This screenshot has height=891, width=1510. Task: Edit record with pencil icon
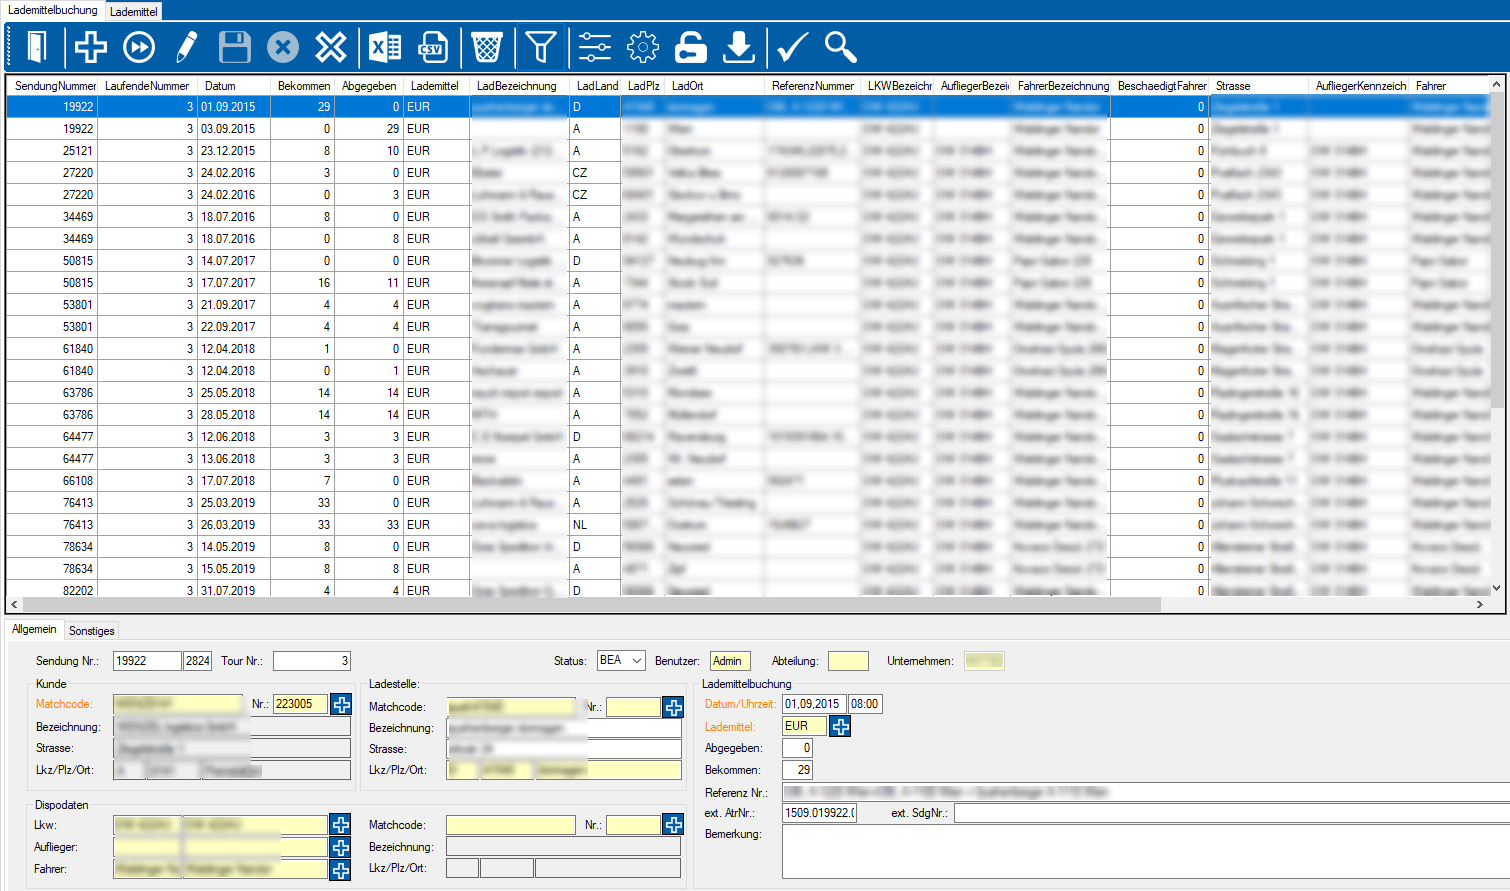point(187,47)
